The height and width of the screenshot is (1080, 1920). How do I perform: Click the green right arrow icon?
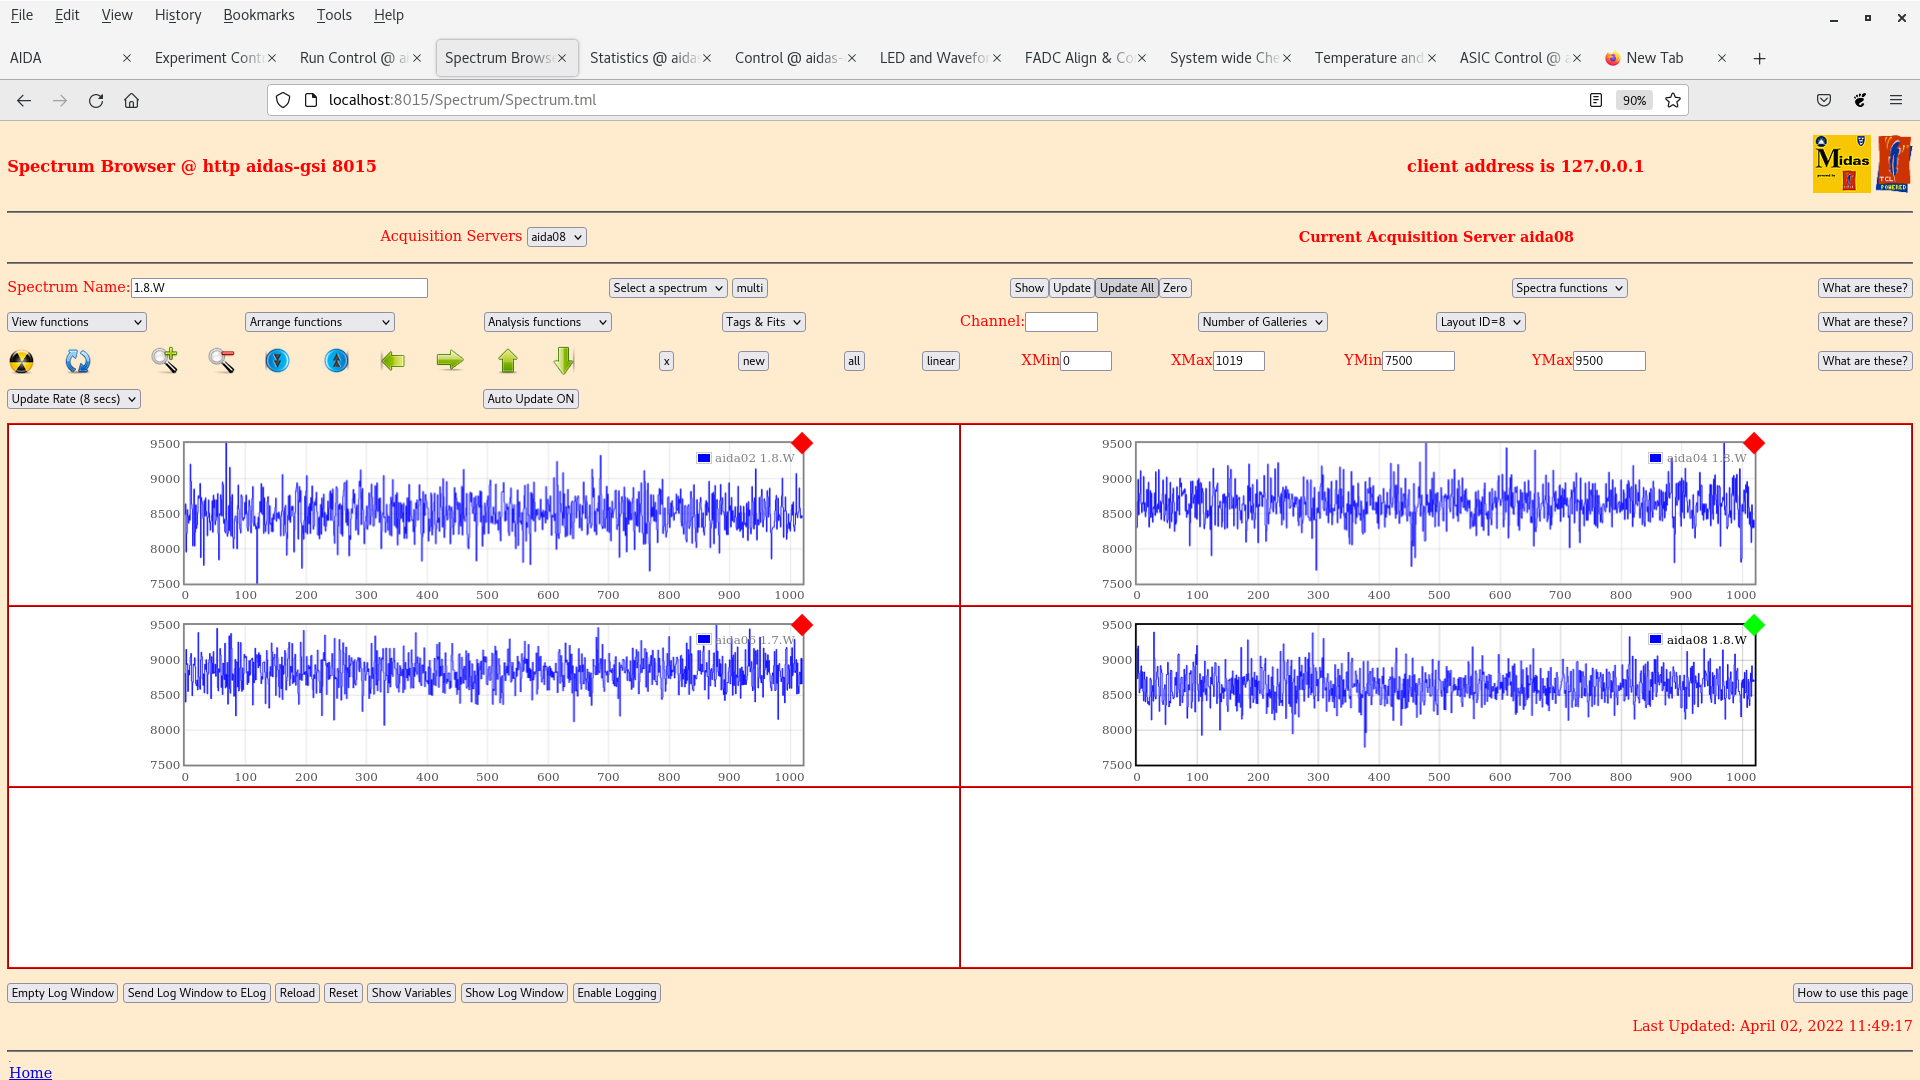[x=450, y=360]
